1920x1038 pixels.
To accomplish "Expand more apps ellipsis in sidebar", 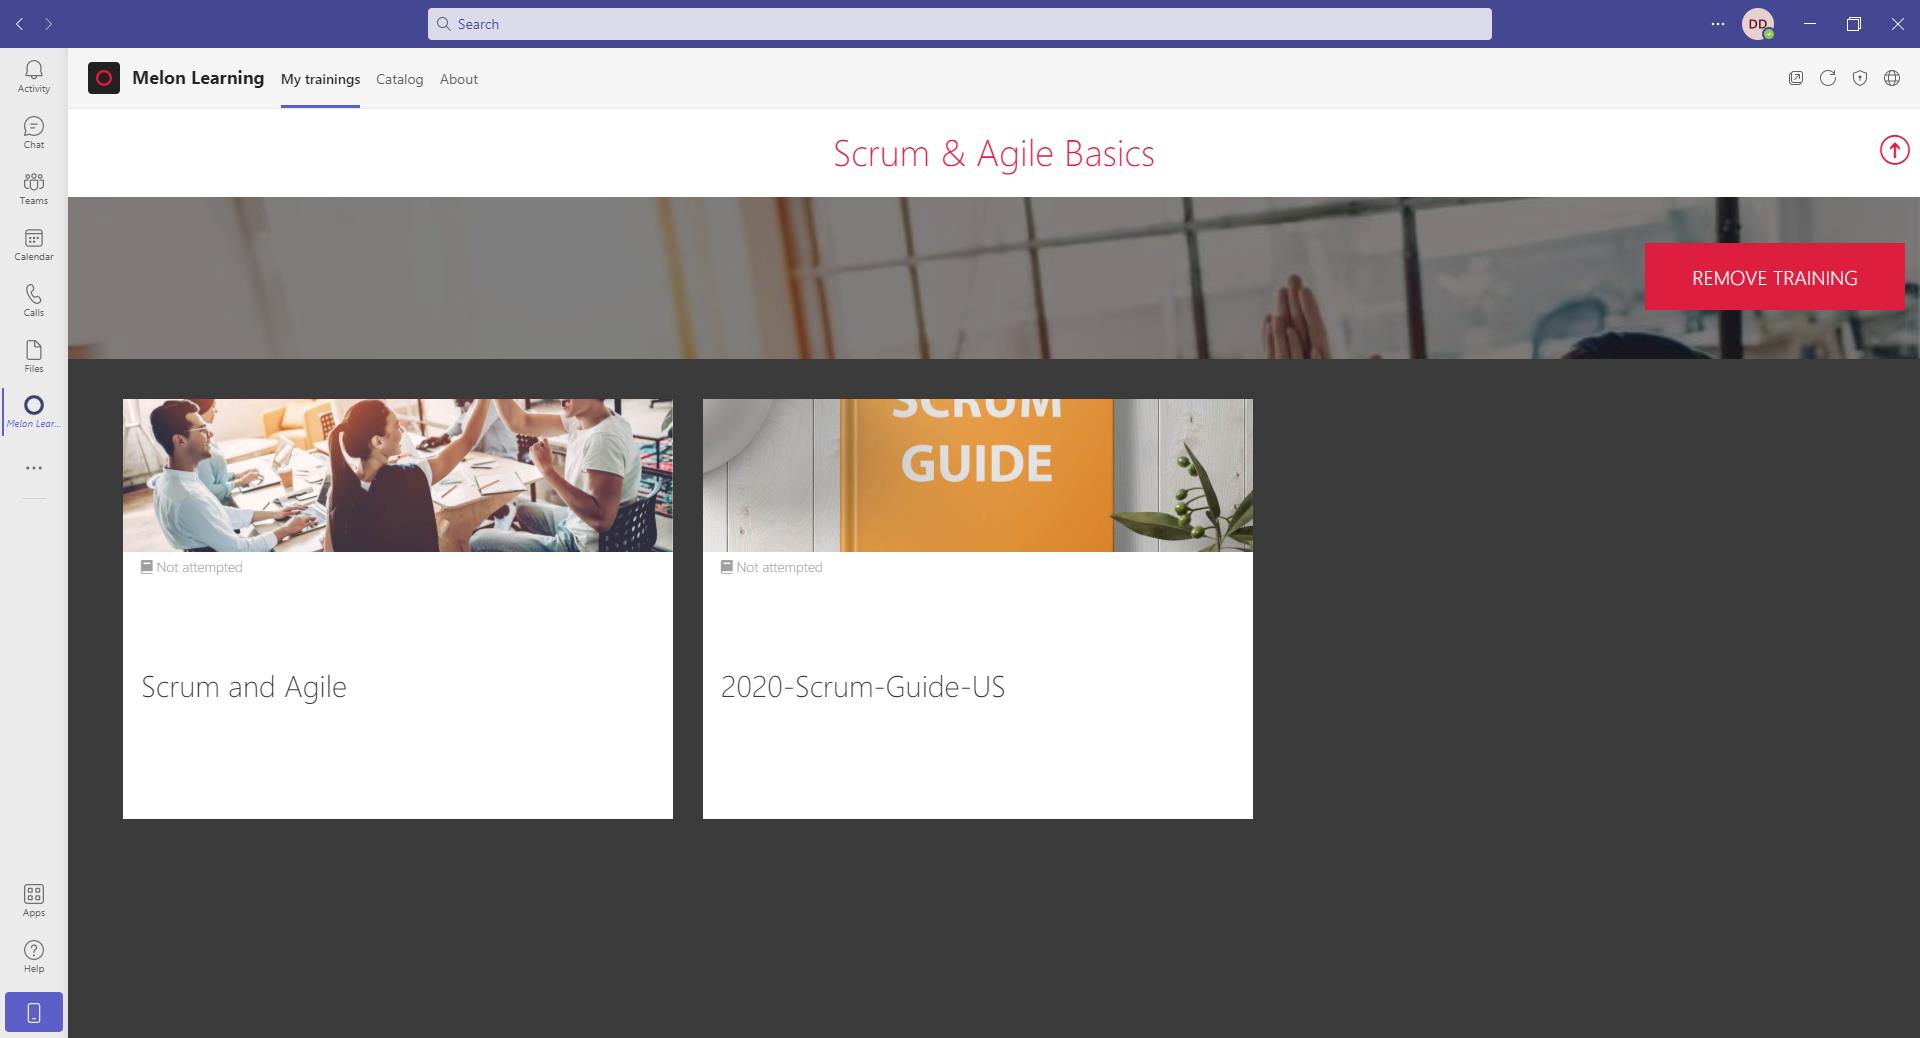I will [x=33, y=468].
